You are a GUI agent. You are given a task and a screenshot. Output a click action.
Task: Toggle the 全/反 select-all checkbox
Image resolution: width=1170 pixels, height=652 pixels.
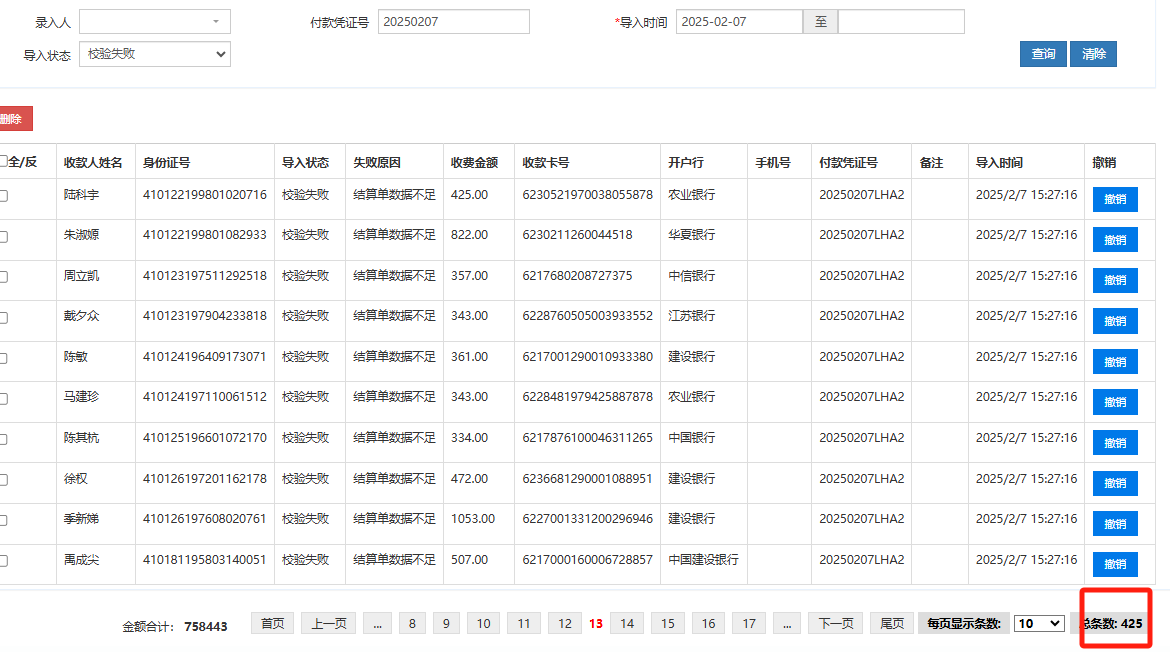[x=4, y=161]
